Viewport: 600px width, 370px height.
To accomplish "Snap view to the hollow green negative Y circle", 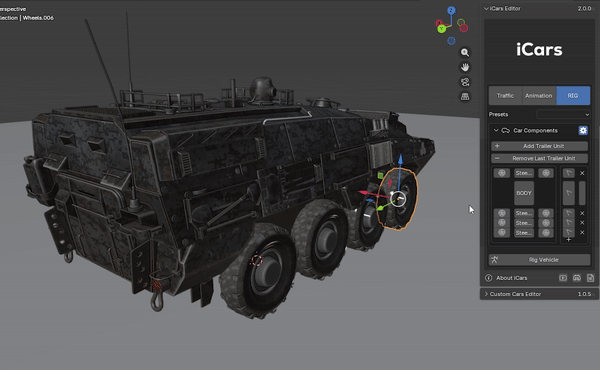I will pyautogui.click(x=461, y=23).
